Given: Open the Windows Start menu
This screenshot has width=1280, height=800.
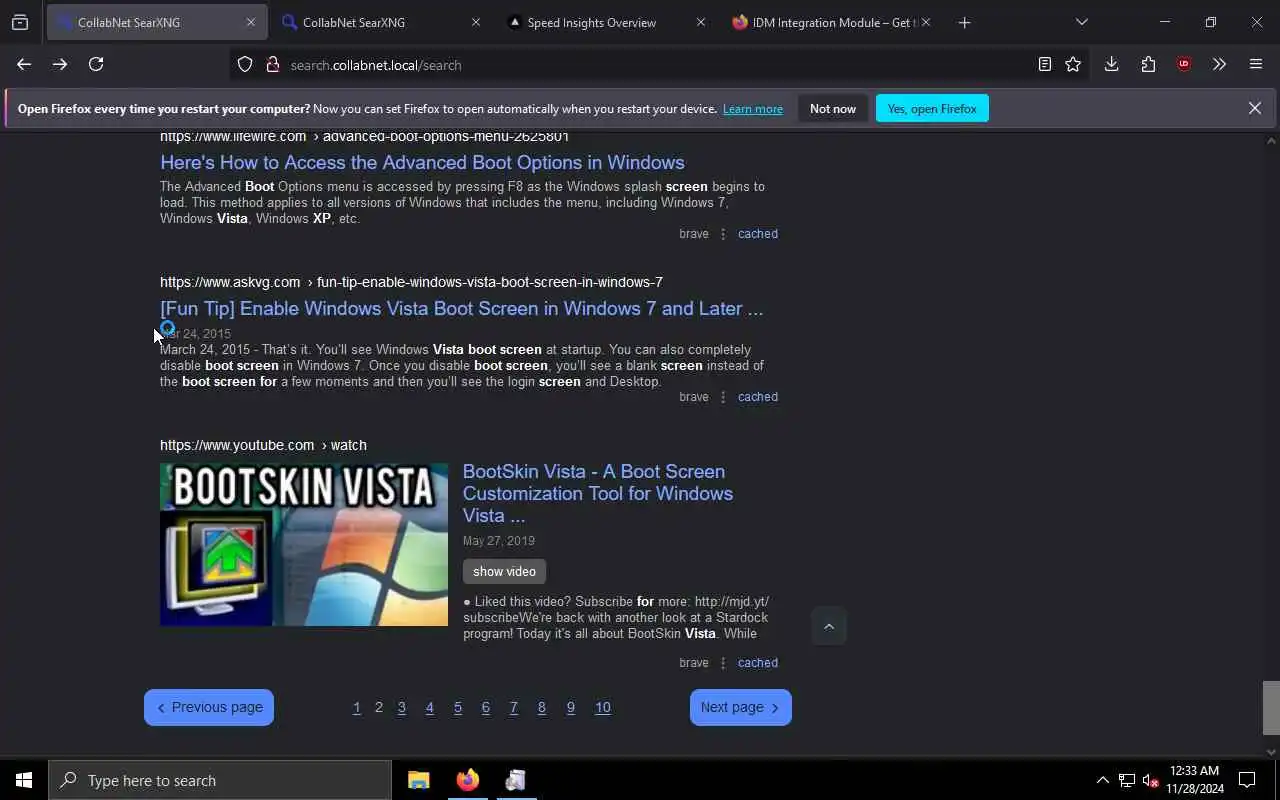Looking at the screenshot, I should pyautogui.click(x=24, y=780).
